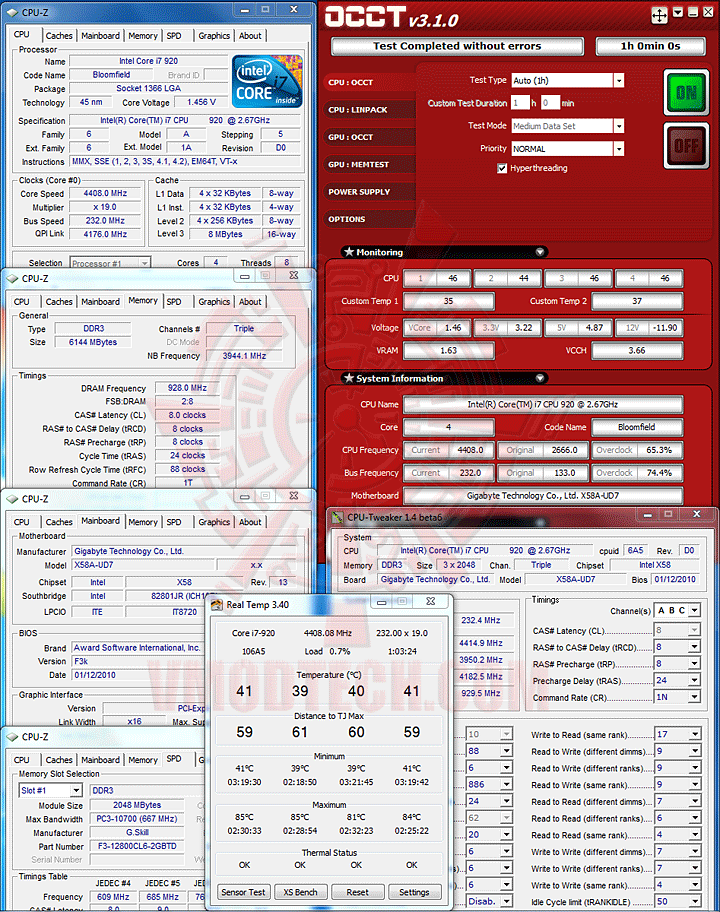The height and width of the screenshot is (912, 720).
Task: Click title icon of CPU-Z Motherboard window
Action: coord(12,499)
